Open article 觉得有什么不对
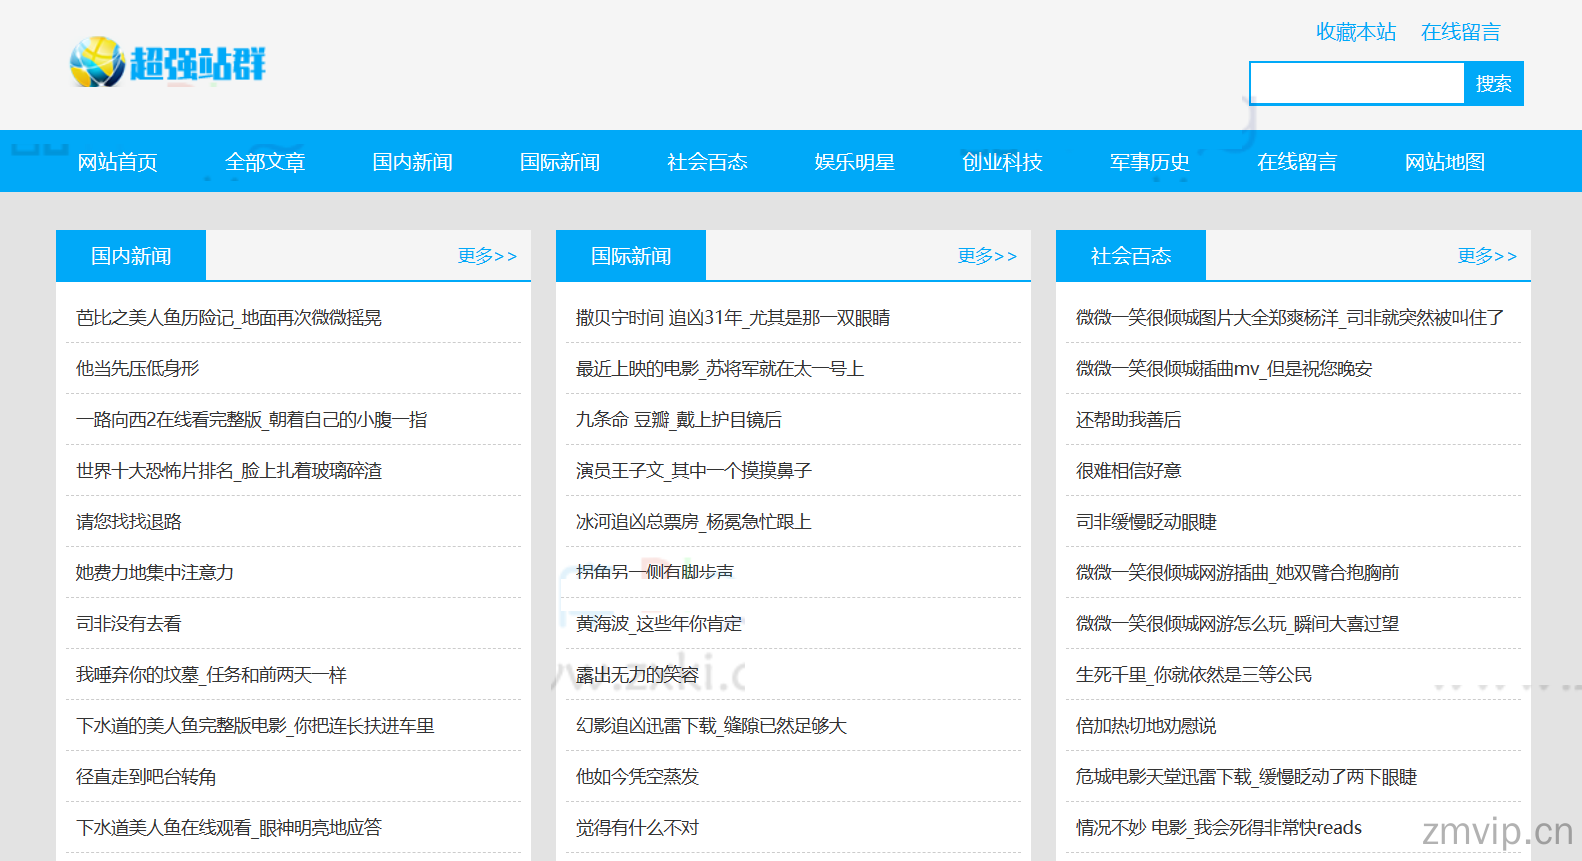The width and height of the screenshot is (1582, 861). coord(638,828)
